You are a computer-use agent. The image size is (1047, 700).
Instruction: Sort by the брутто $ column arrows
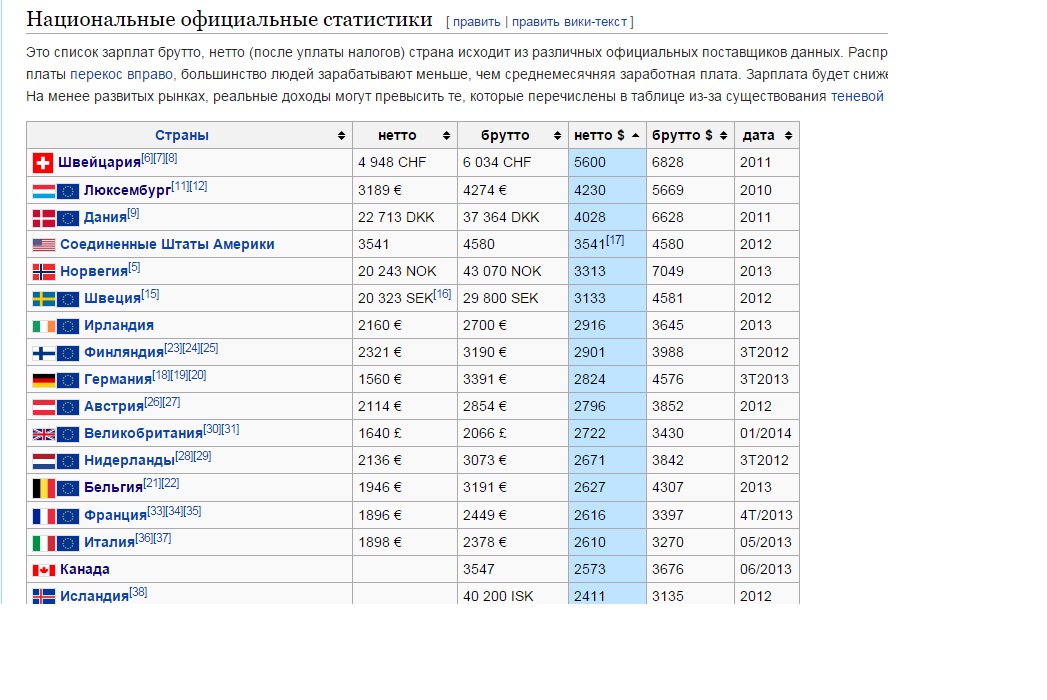(723, 136)
